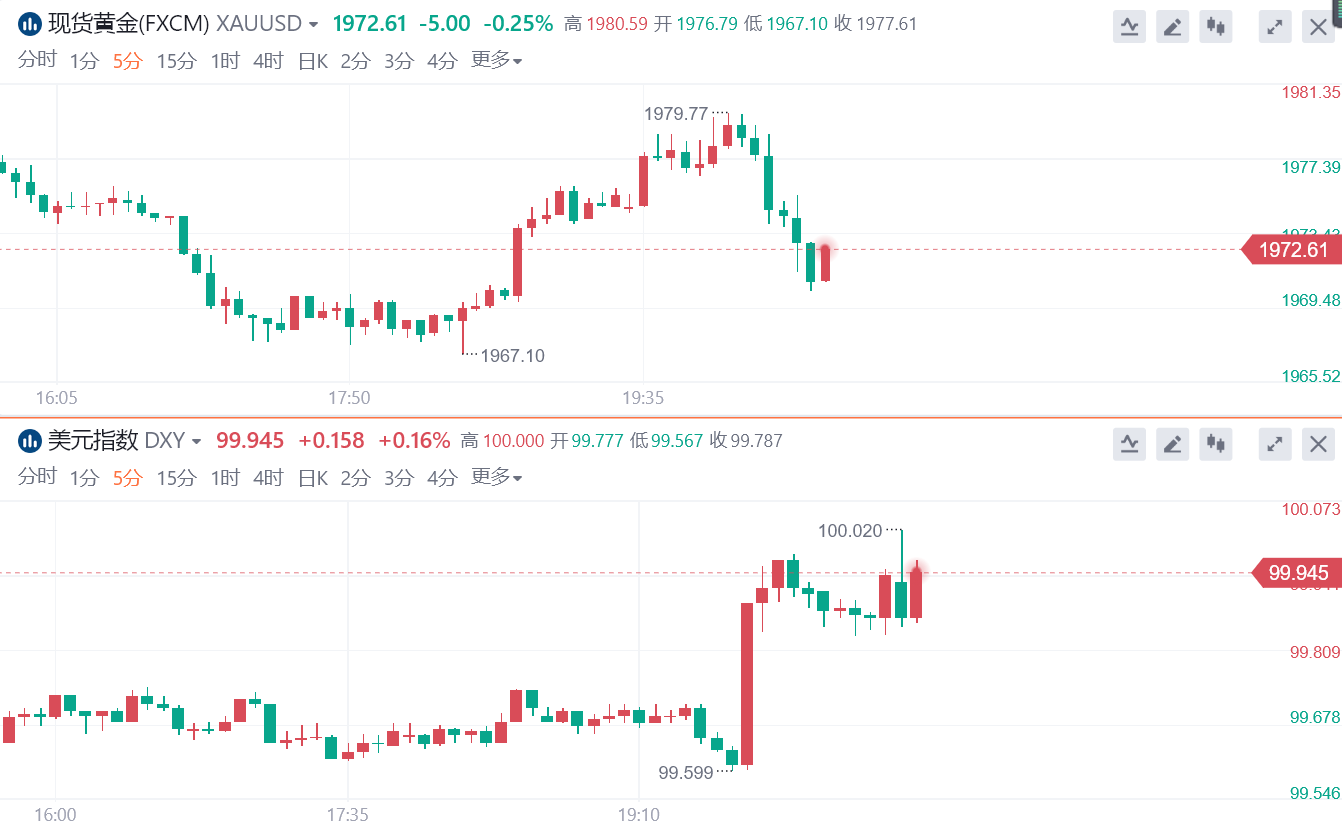1342x825 pixels.
Task: Select the drawing pencil on gold chart
Action: [1172, 27]
